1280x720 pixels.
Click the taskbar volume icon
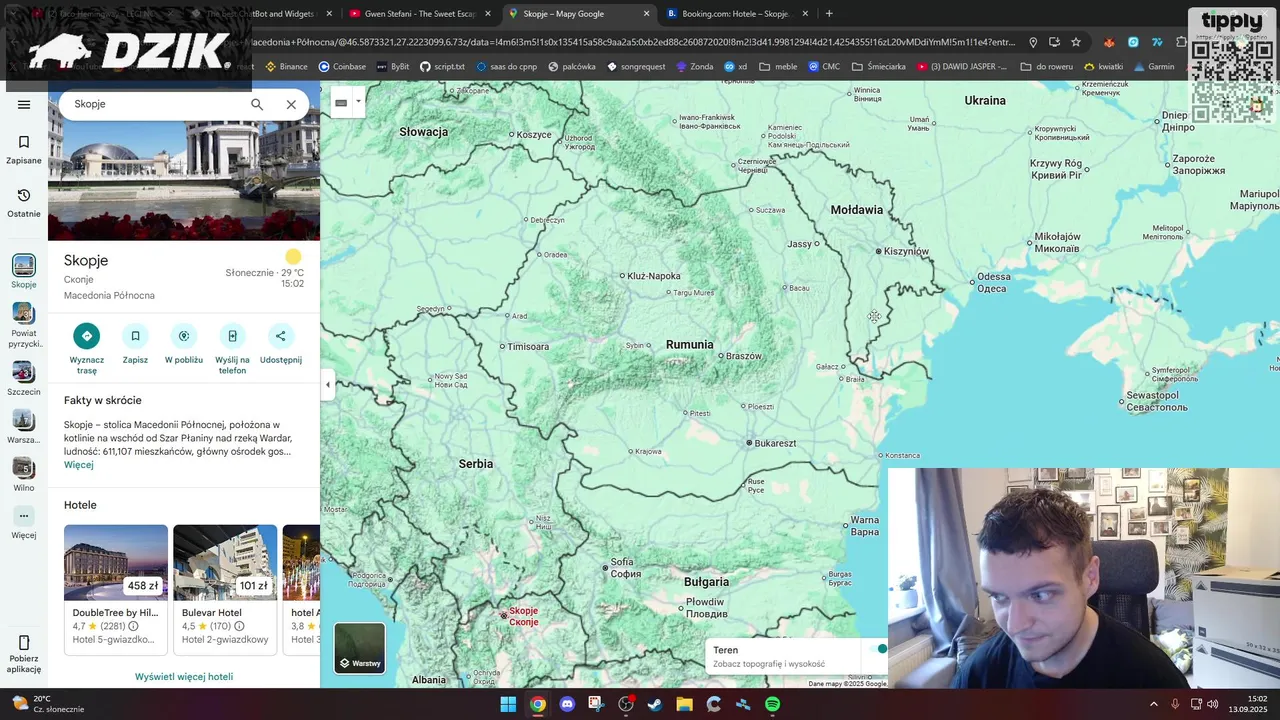pyautogui.click(x=1213, y=704)
